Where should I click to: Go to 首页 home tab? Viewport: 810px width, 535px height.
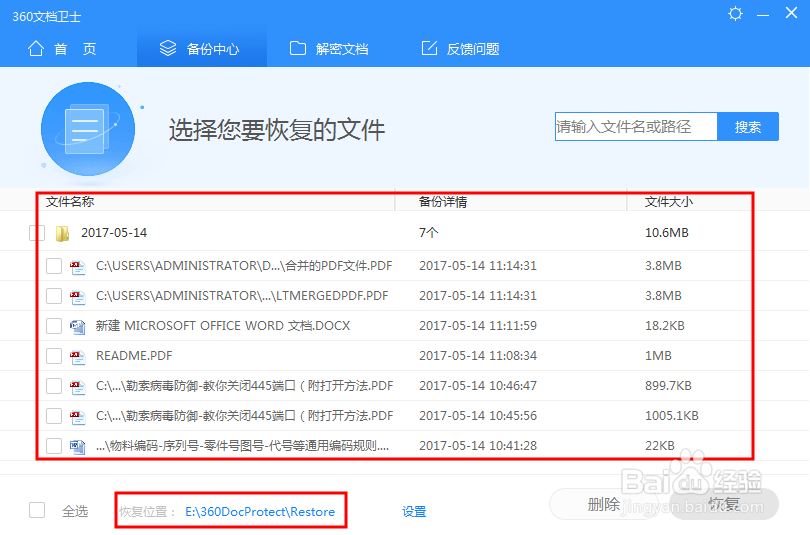(x=63, y=49)
